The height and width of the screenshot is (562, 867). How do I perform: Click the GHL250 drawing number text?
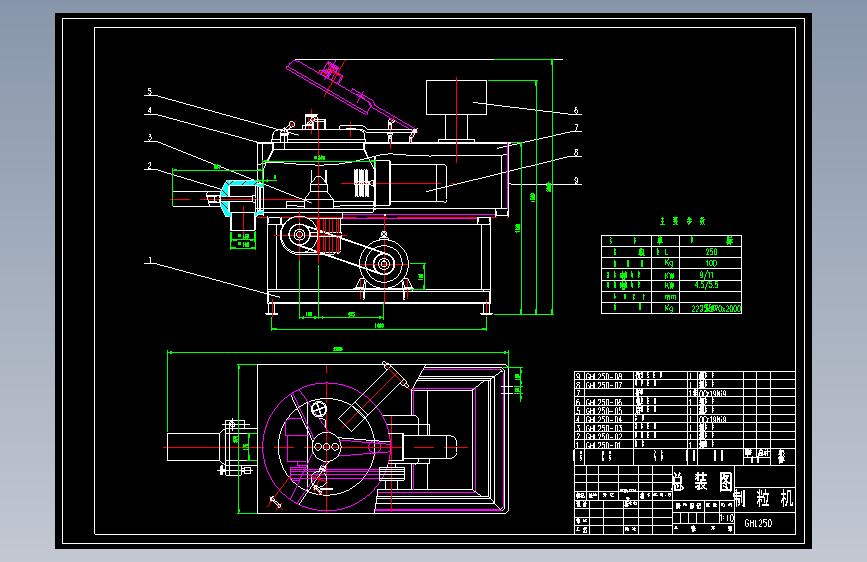click(758, 523)
